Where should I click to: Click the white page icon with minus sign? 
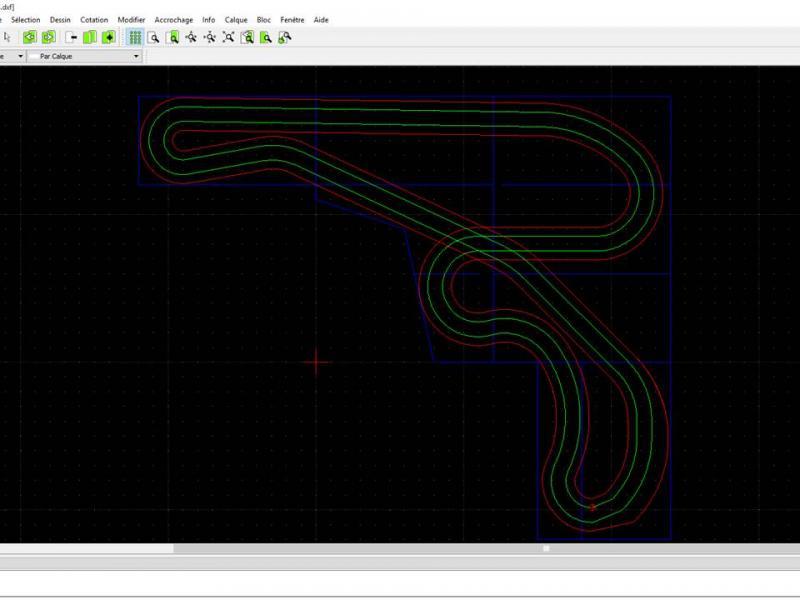(71, 37)
